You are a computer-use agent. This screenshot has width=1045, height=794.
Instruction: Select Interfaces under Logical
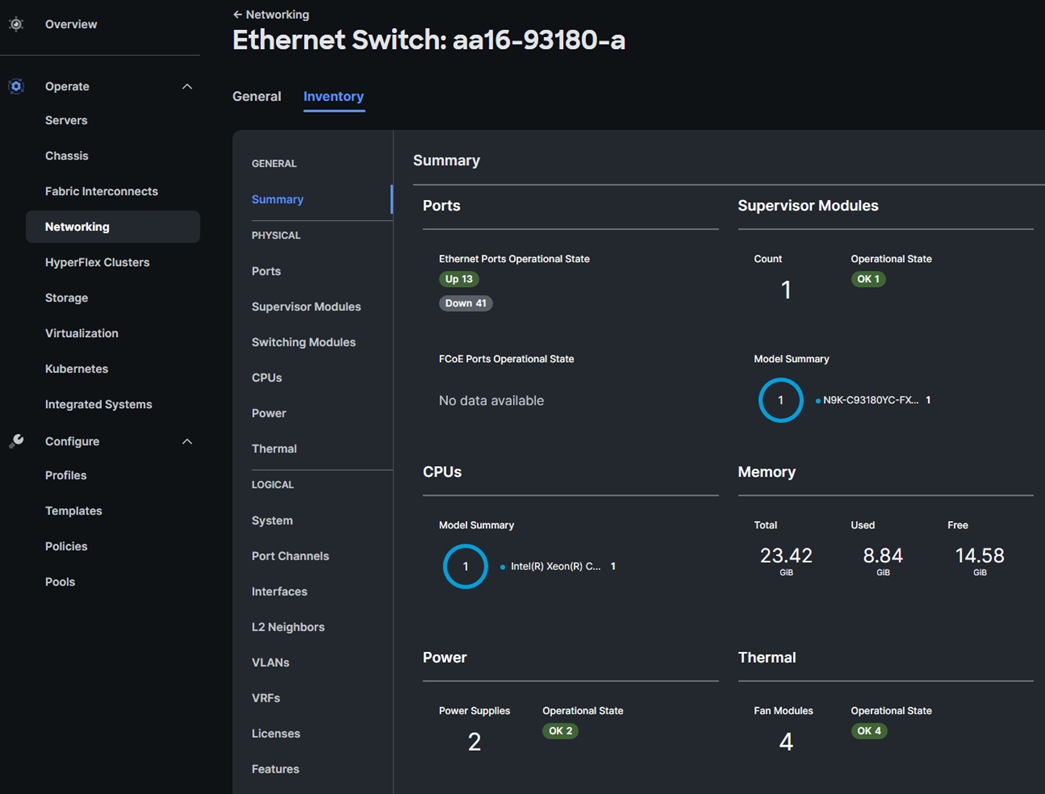279,591
